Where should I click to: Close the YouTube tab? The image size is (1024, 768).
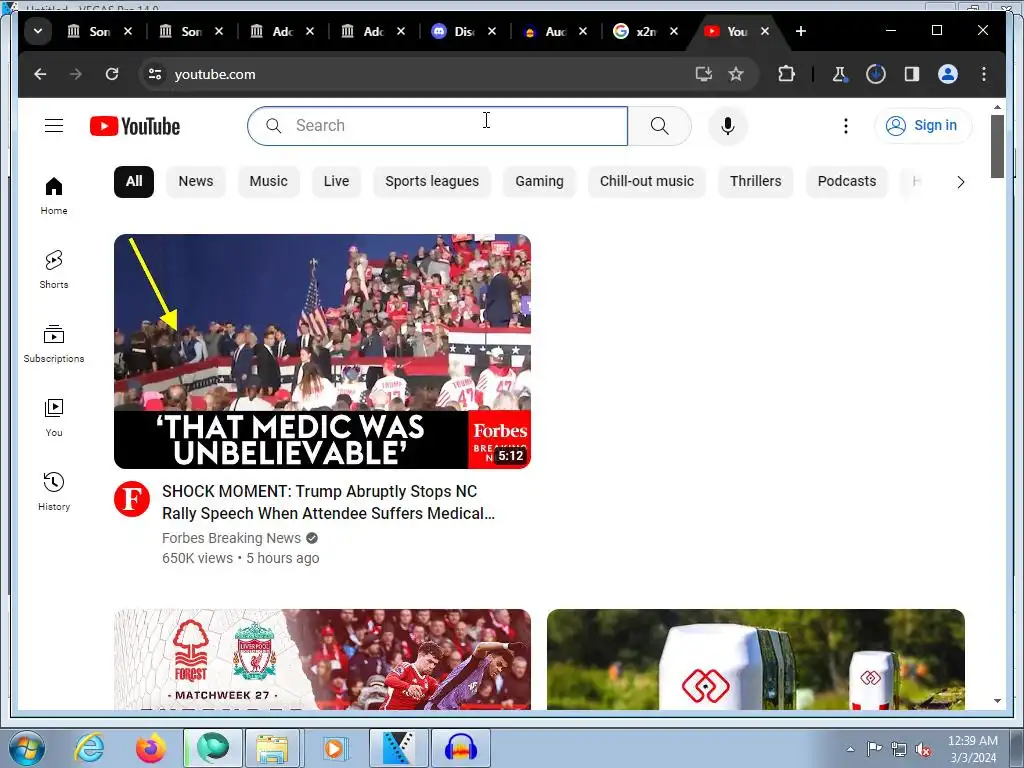(765, 31)
